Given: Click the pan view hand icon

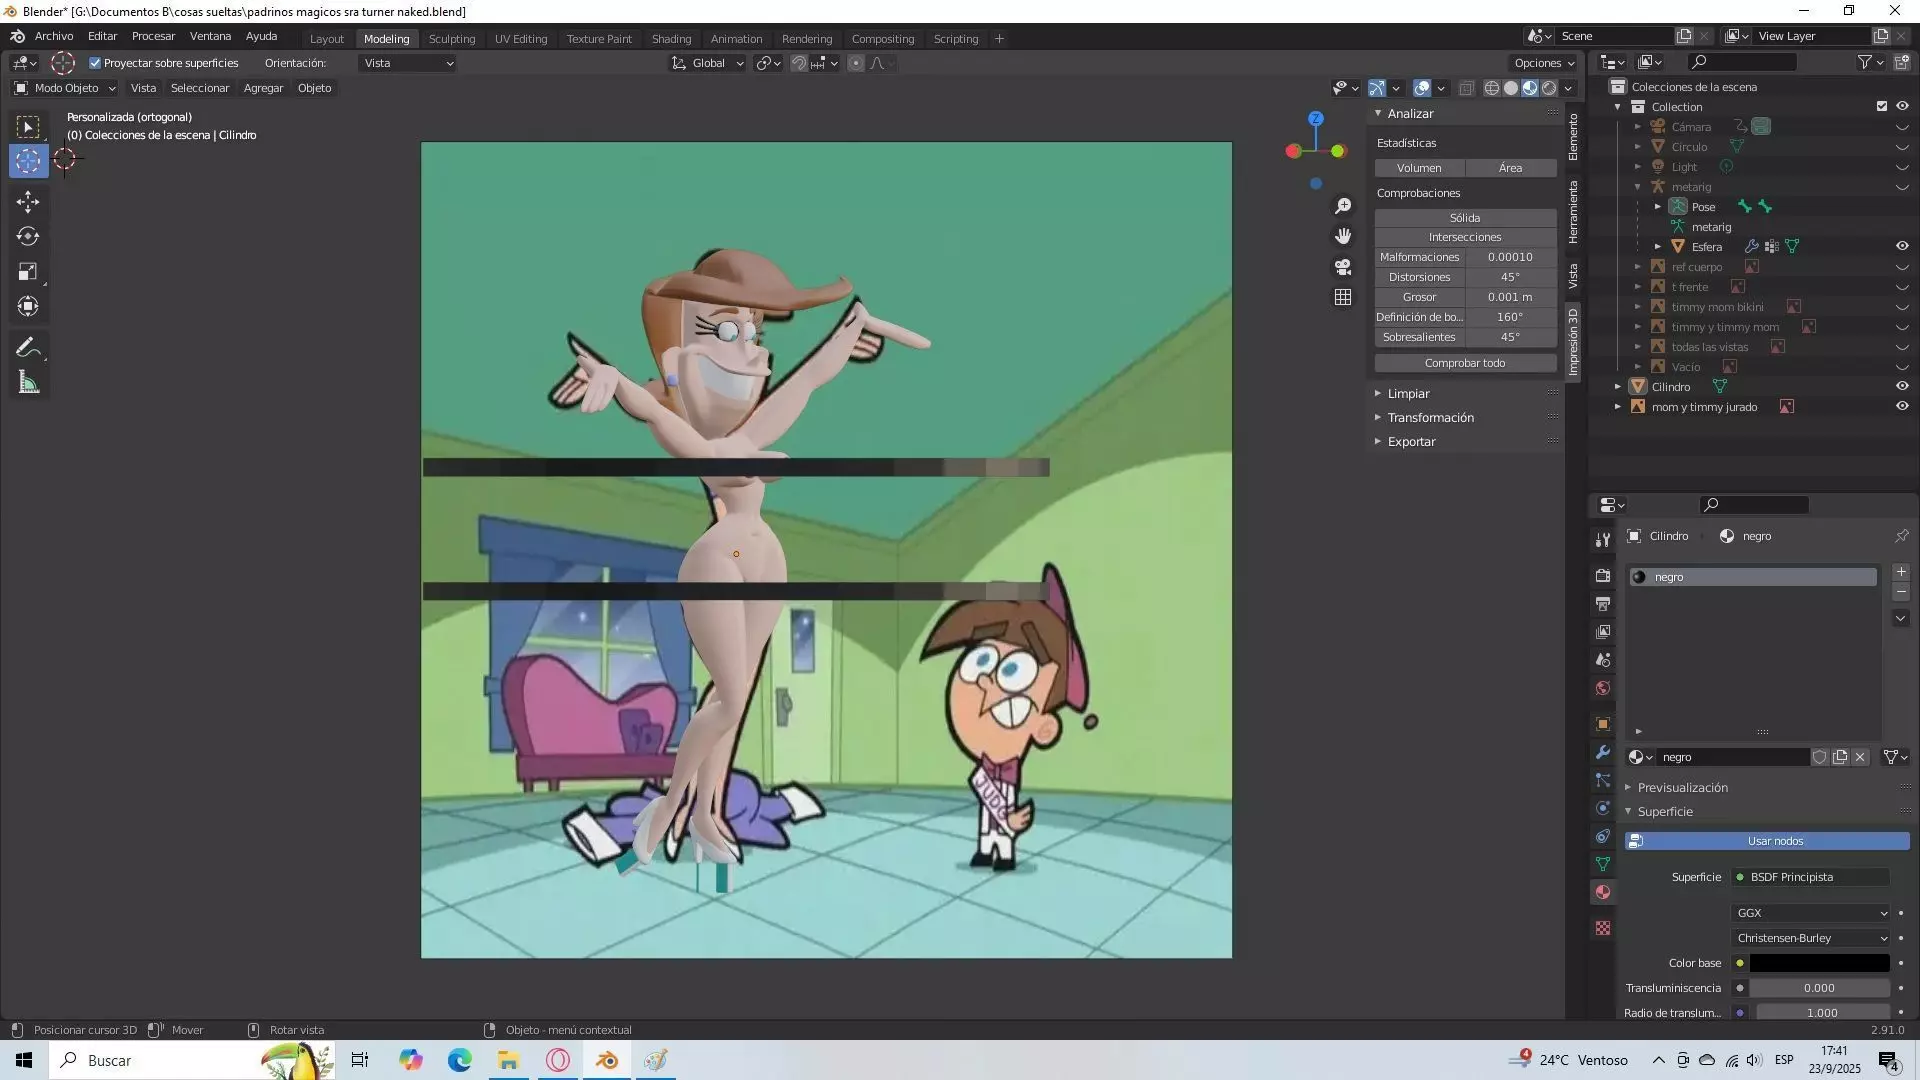Looking at the screenshot, I should coord(1343,236).
